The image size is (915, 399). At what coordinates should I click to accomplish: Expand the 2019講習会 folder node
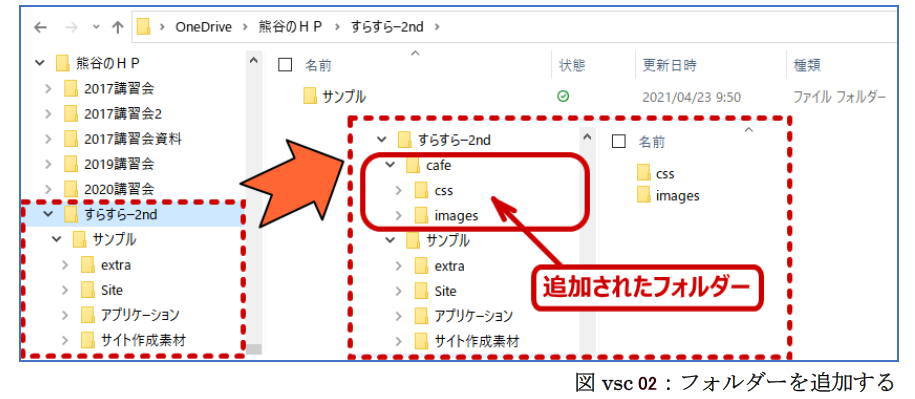(48, 164)
